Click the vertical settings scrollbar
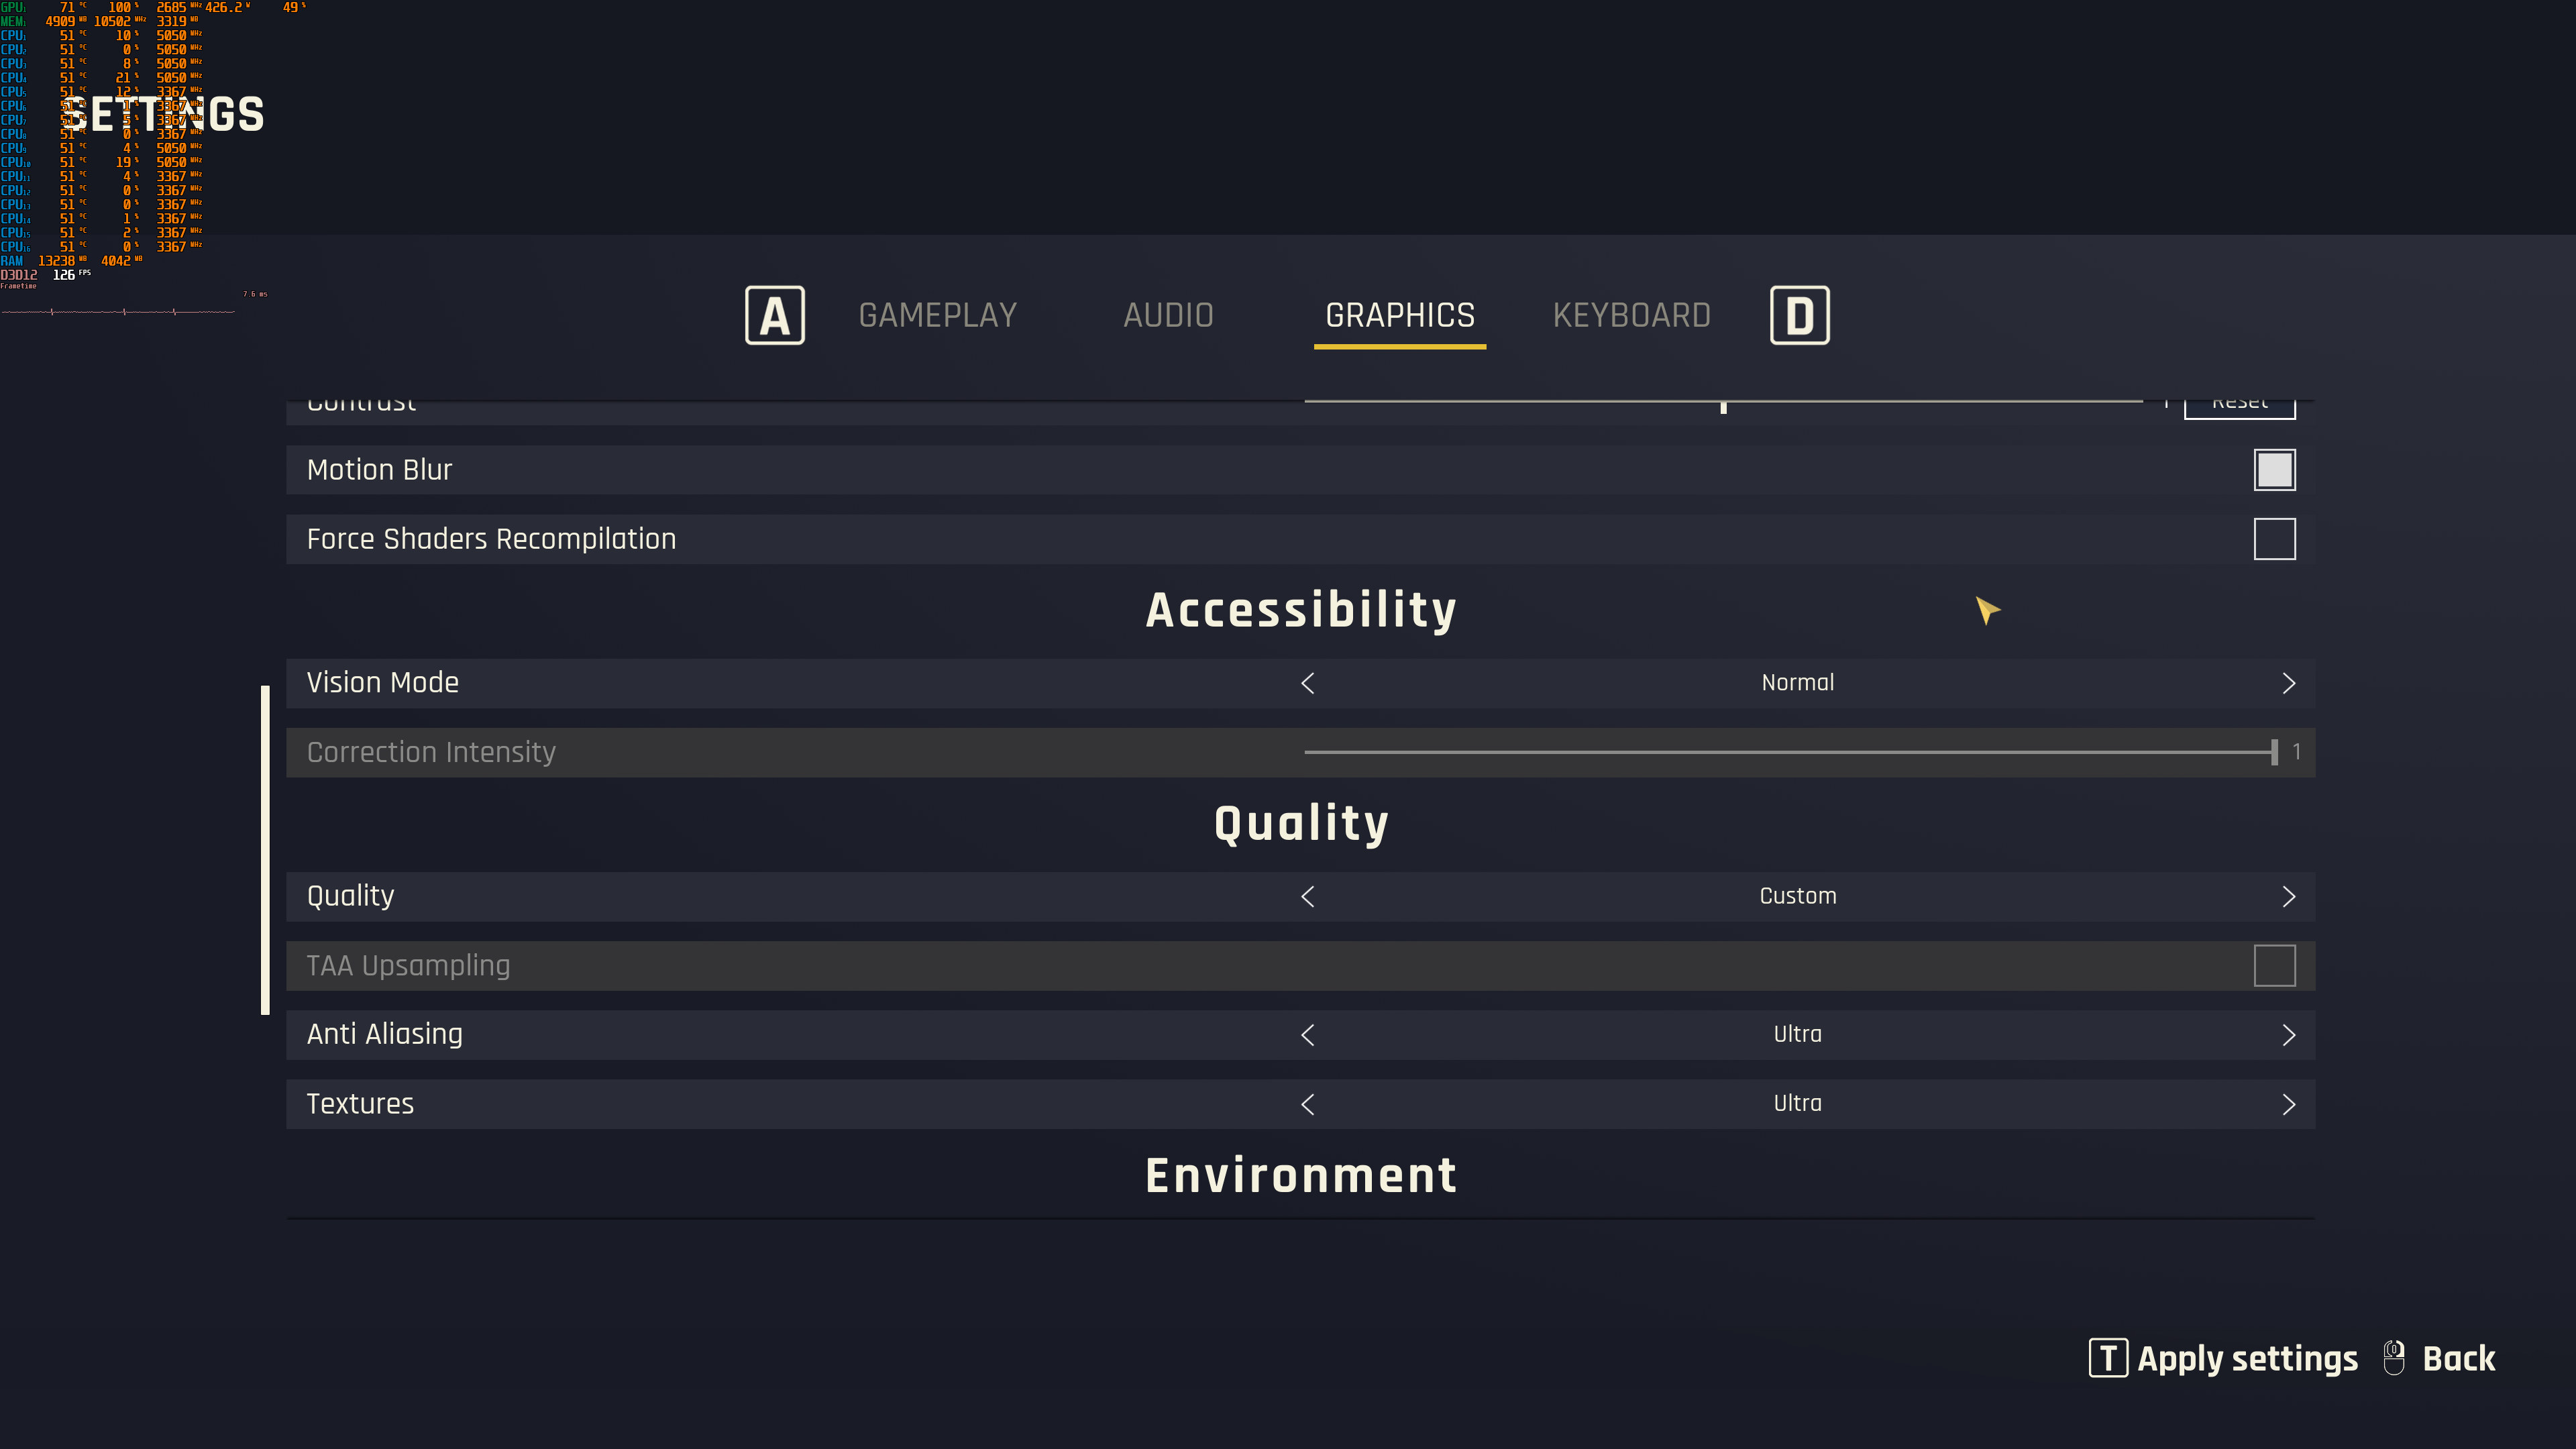This screenshot has width=2576, height=1449. [x=265, y=850]
